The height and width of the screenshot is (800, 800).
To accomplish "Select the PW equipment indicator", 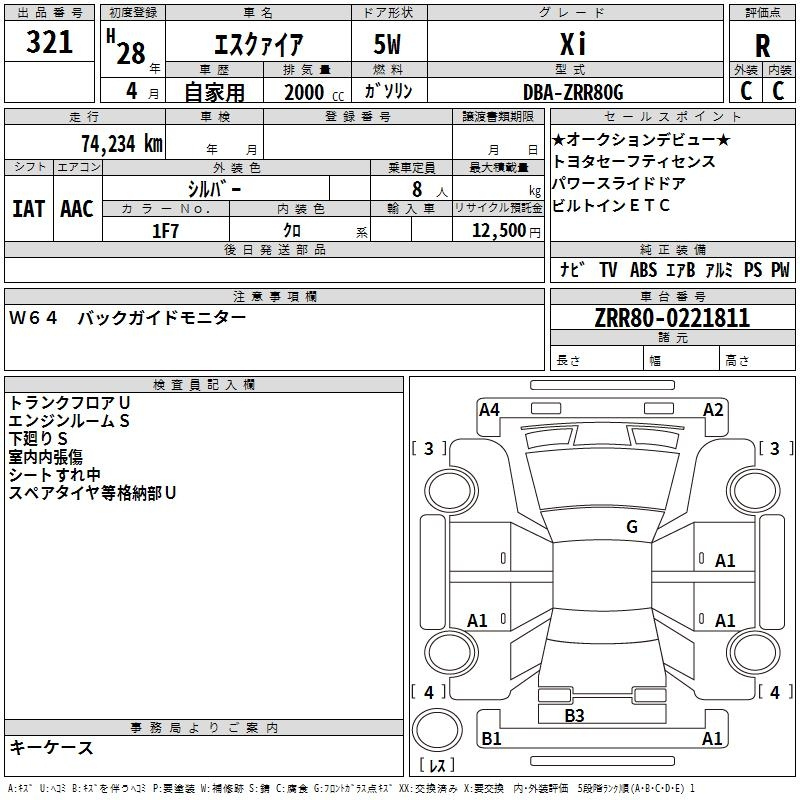I will tap(780, 269).
